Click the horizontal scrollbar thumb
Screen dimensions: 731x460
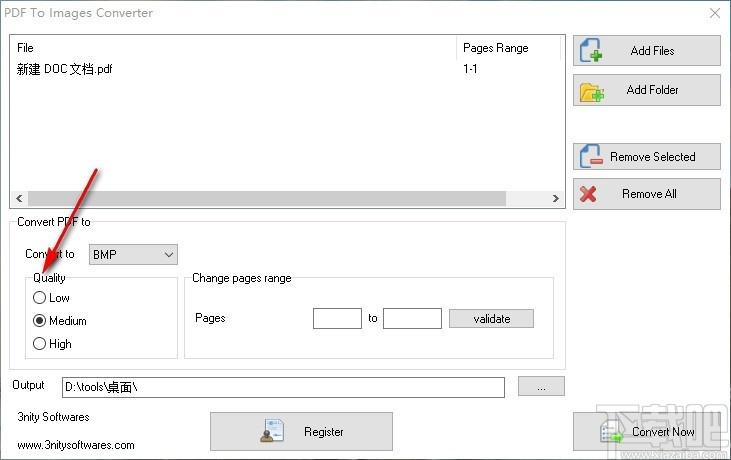[x=267, y=198]
